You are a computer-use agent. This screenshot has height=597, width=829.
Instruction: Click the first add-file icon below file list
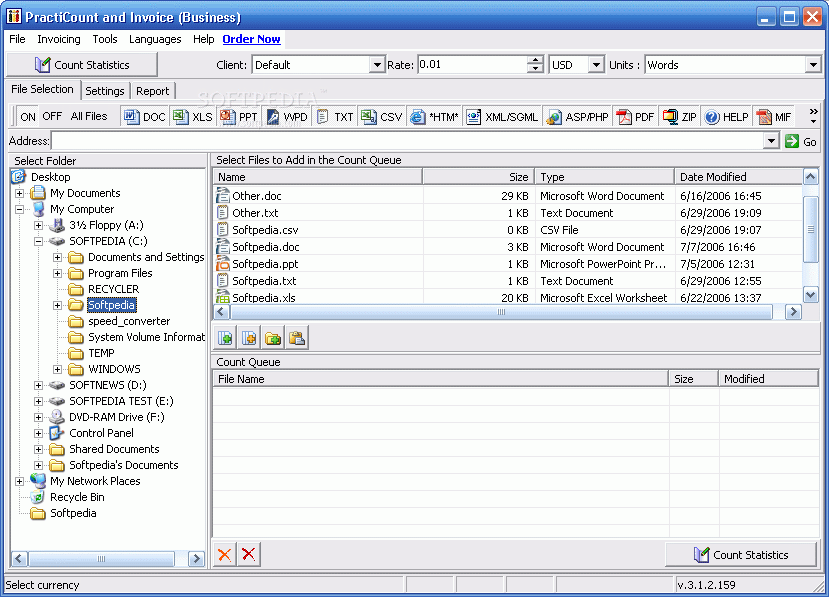tap(225, 338)
